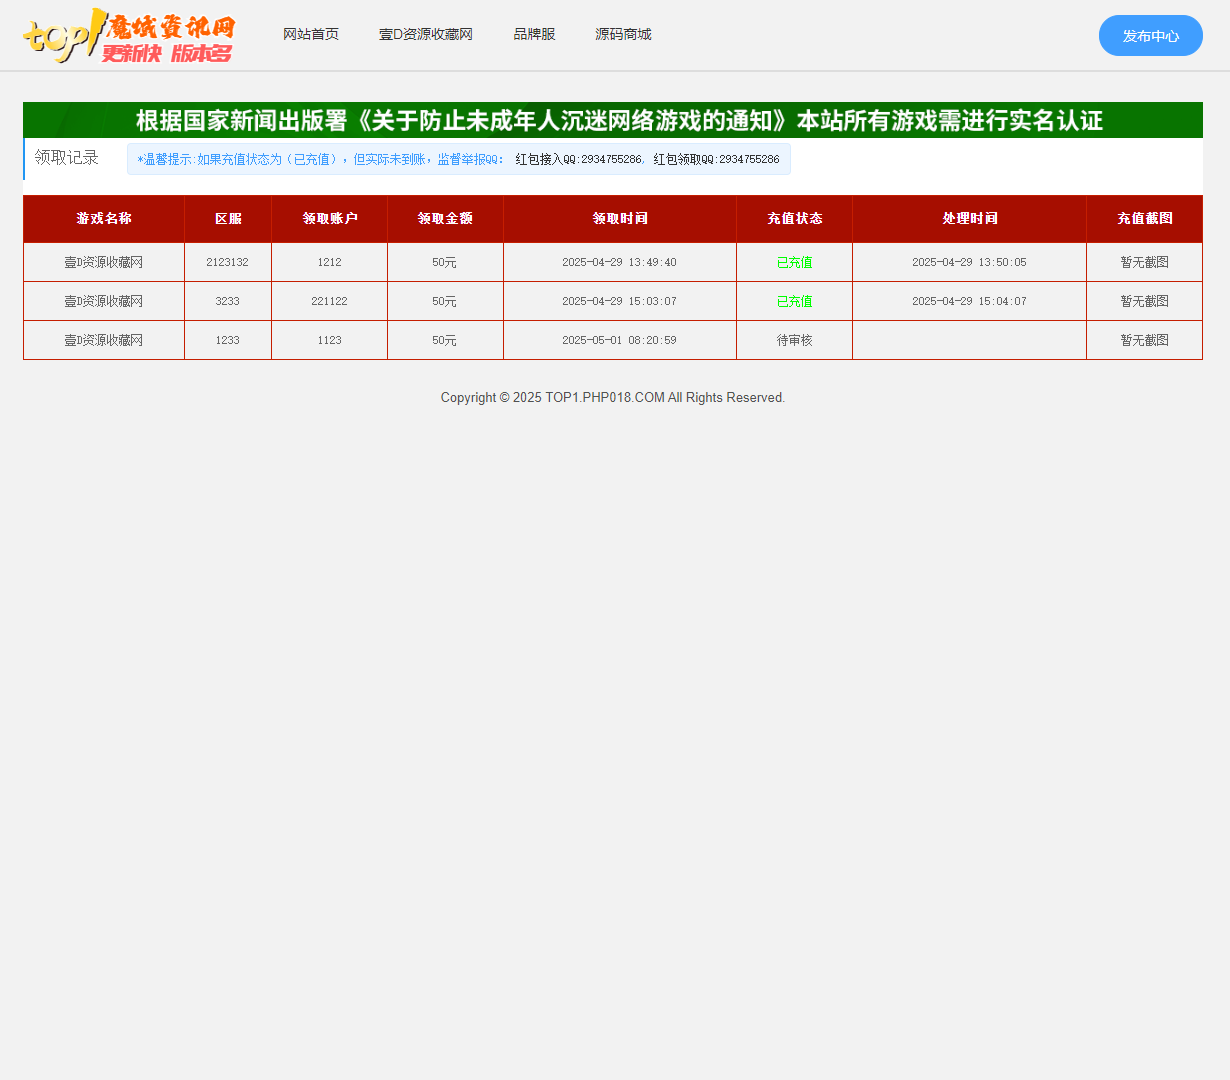The height and width of the screenshot is (1080, 1230).
Task: Click server cell 2123132
Action: (x=228, y=262)
